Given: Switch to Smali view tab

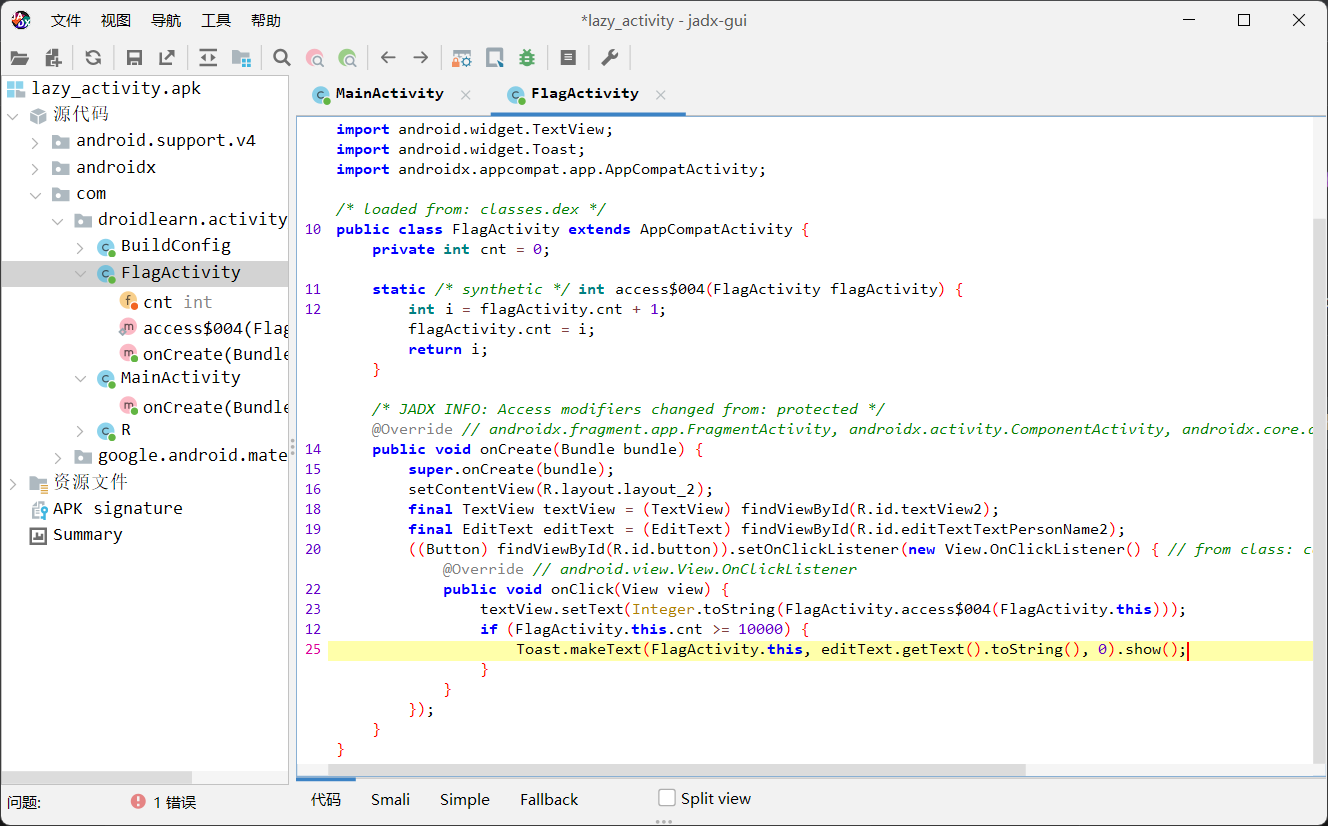Looking at the screenshot, I should (x=390, y=799).
